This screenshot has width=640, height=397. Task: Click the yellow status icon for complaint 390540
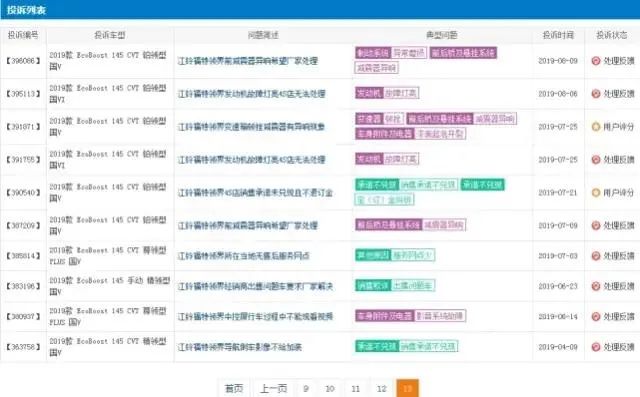pyautogui.click(x=596, y=192)
